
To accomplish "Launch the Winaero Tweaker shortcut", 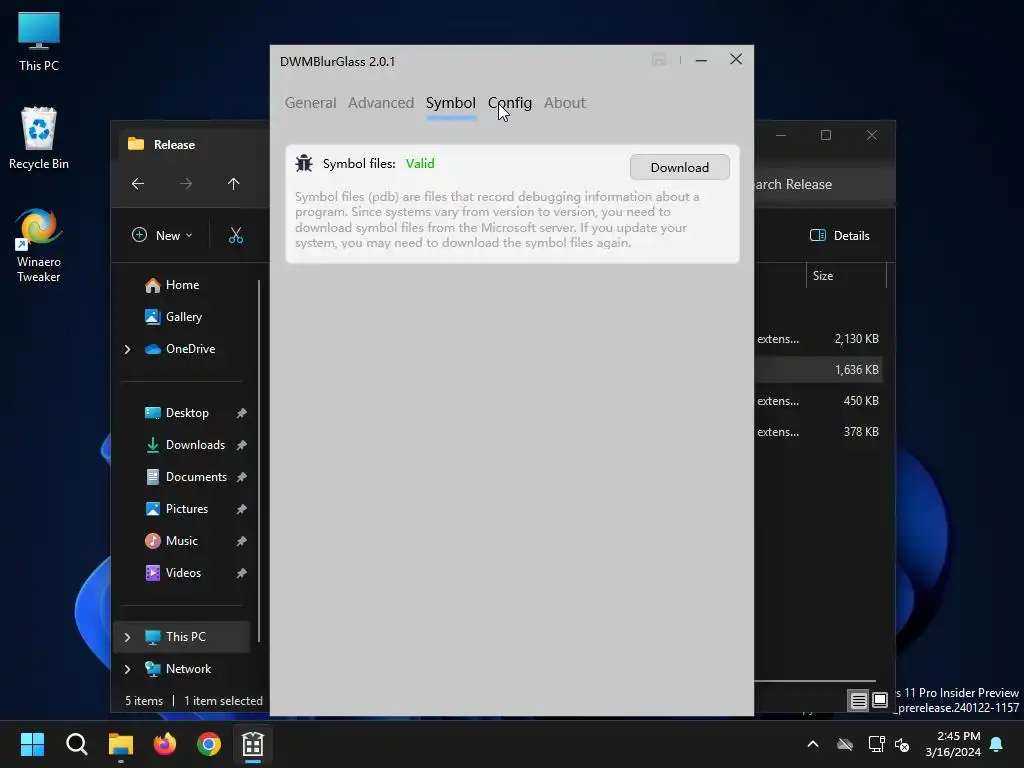I will [x=39, y=246].
